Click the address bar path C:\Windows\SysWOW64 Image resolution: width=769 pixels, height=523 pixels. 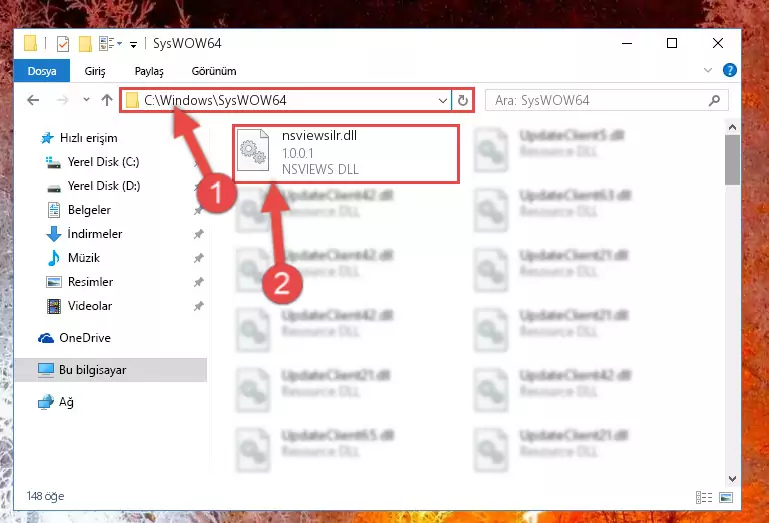click(x=215, y=101)
